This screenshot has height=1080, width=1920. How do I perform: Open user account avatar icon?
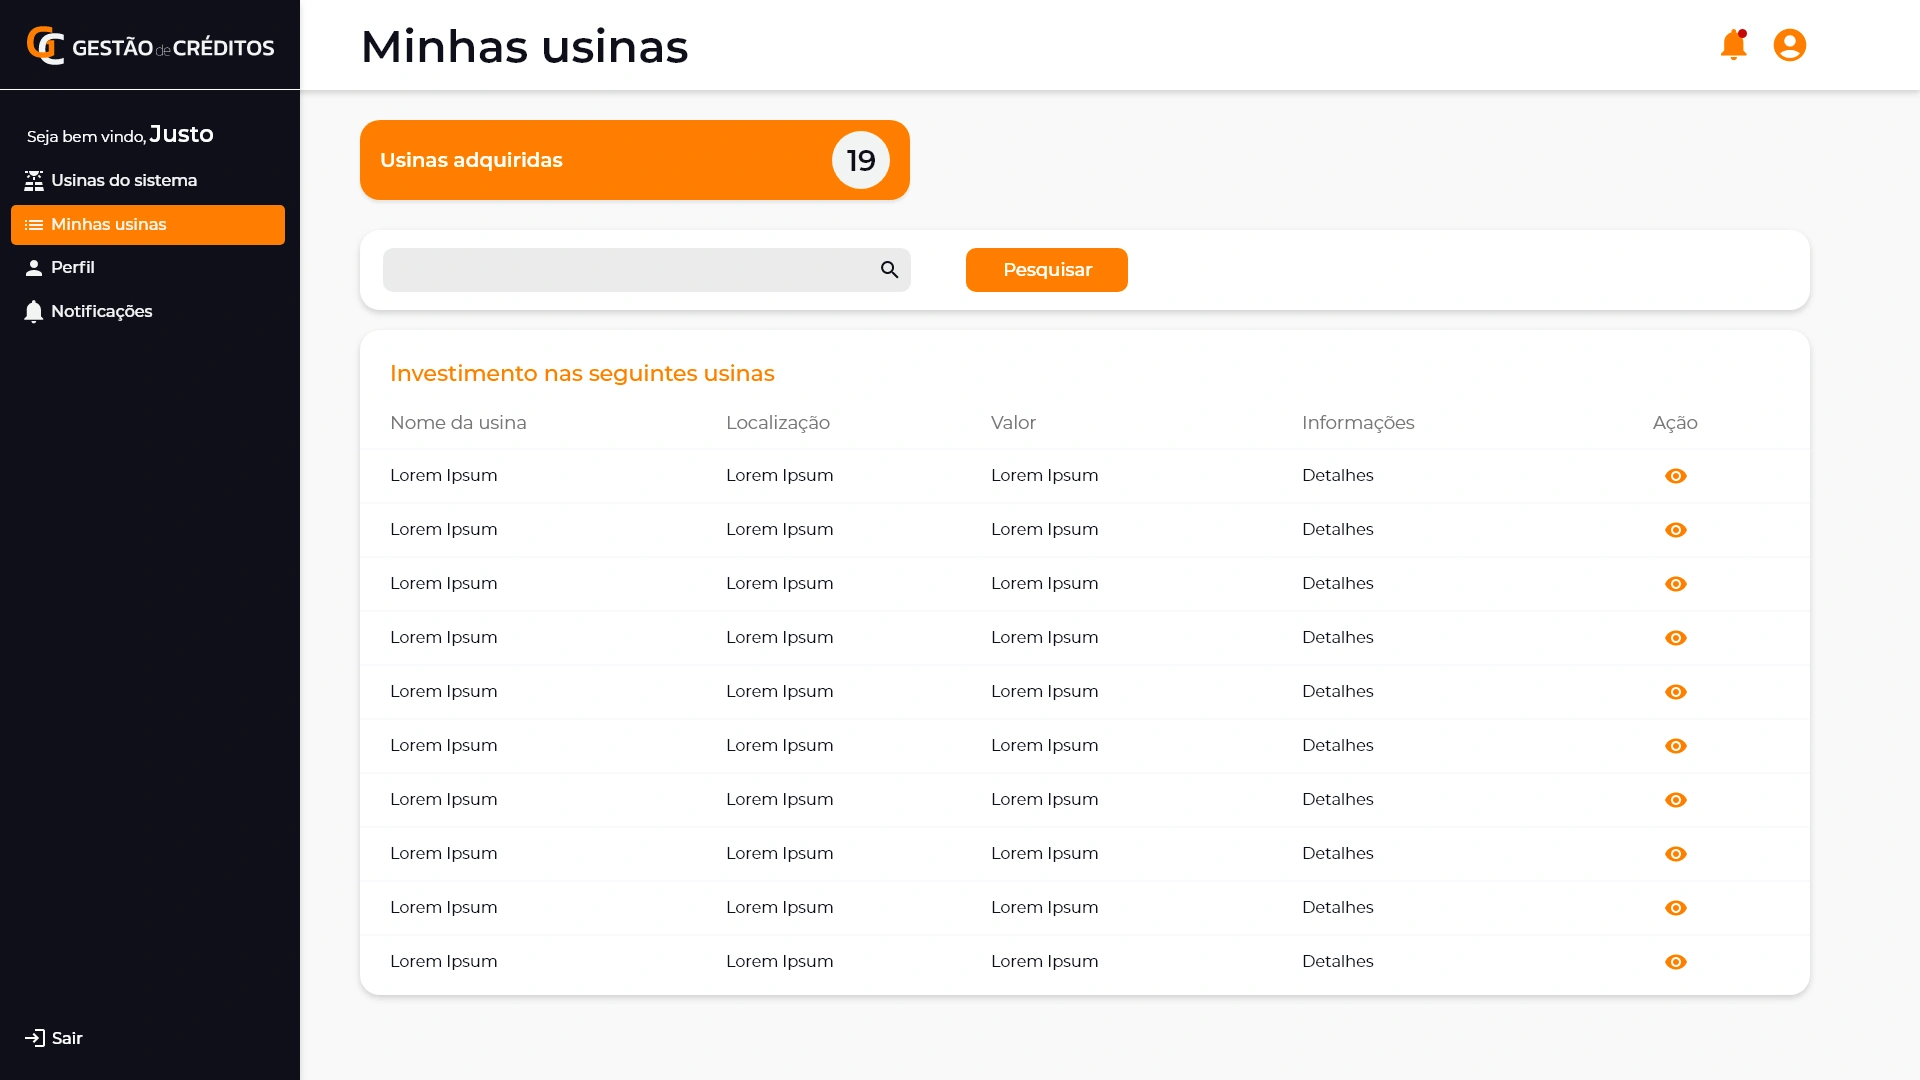pos(1789,45)
